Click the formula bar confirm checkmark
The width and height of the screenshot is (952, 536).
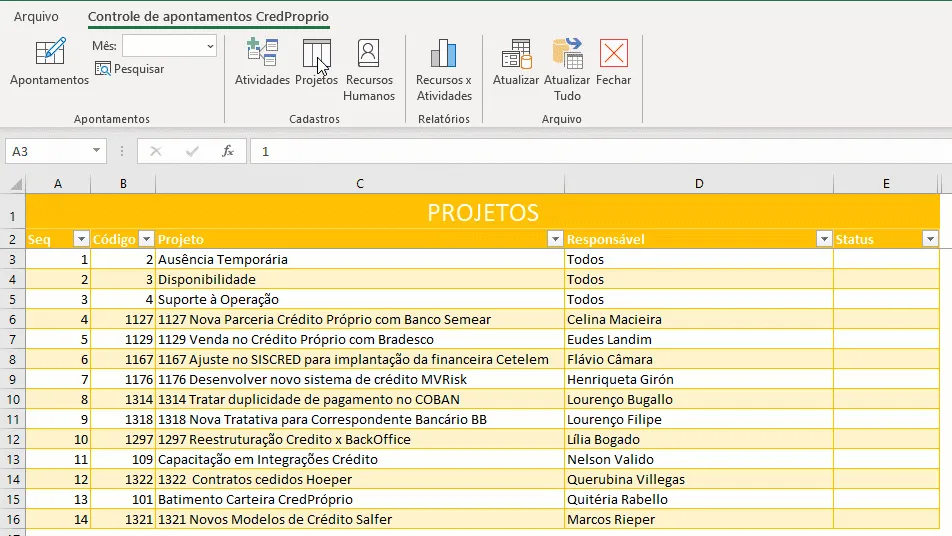(x=192, y=151)
